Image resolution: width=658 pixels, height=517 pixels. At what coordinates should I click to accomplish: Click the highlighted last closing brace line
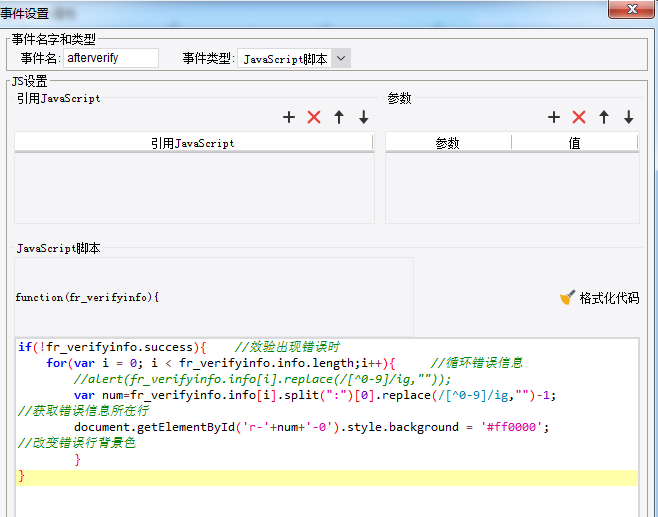coord(327,478)
